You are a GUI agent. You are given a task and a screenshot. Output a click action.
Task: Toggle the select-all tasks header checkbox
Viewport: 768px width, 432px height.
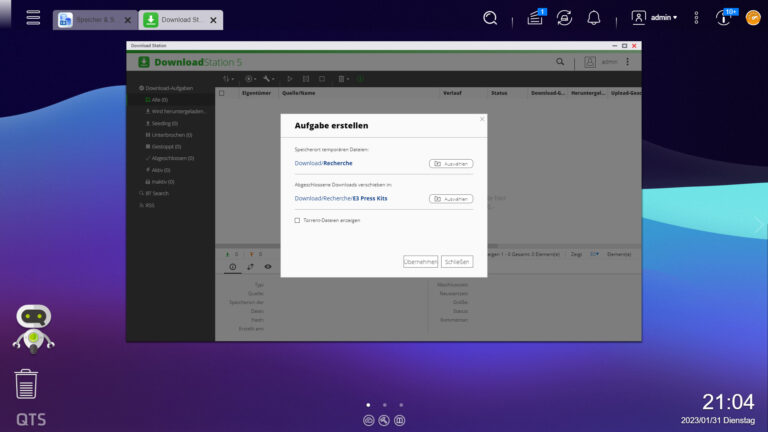pos(221,93)
